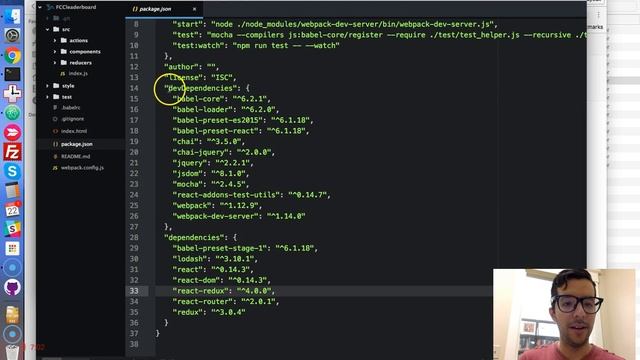Viewport: 640px width, 360px height.
Task: Open index.js in the file tree
Action: click(x=78, y=73)
